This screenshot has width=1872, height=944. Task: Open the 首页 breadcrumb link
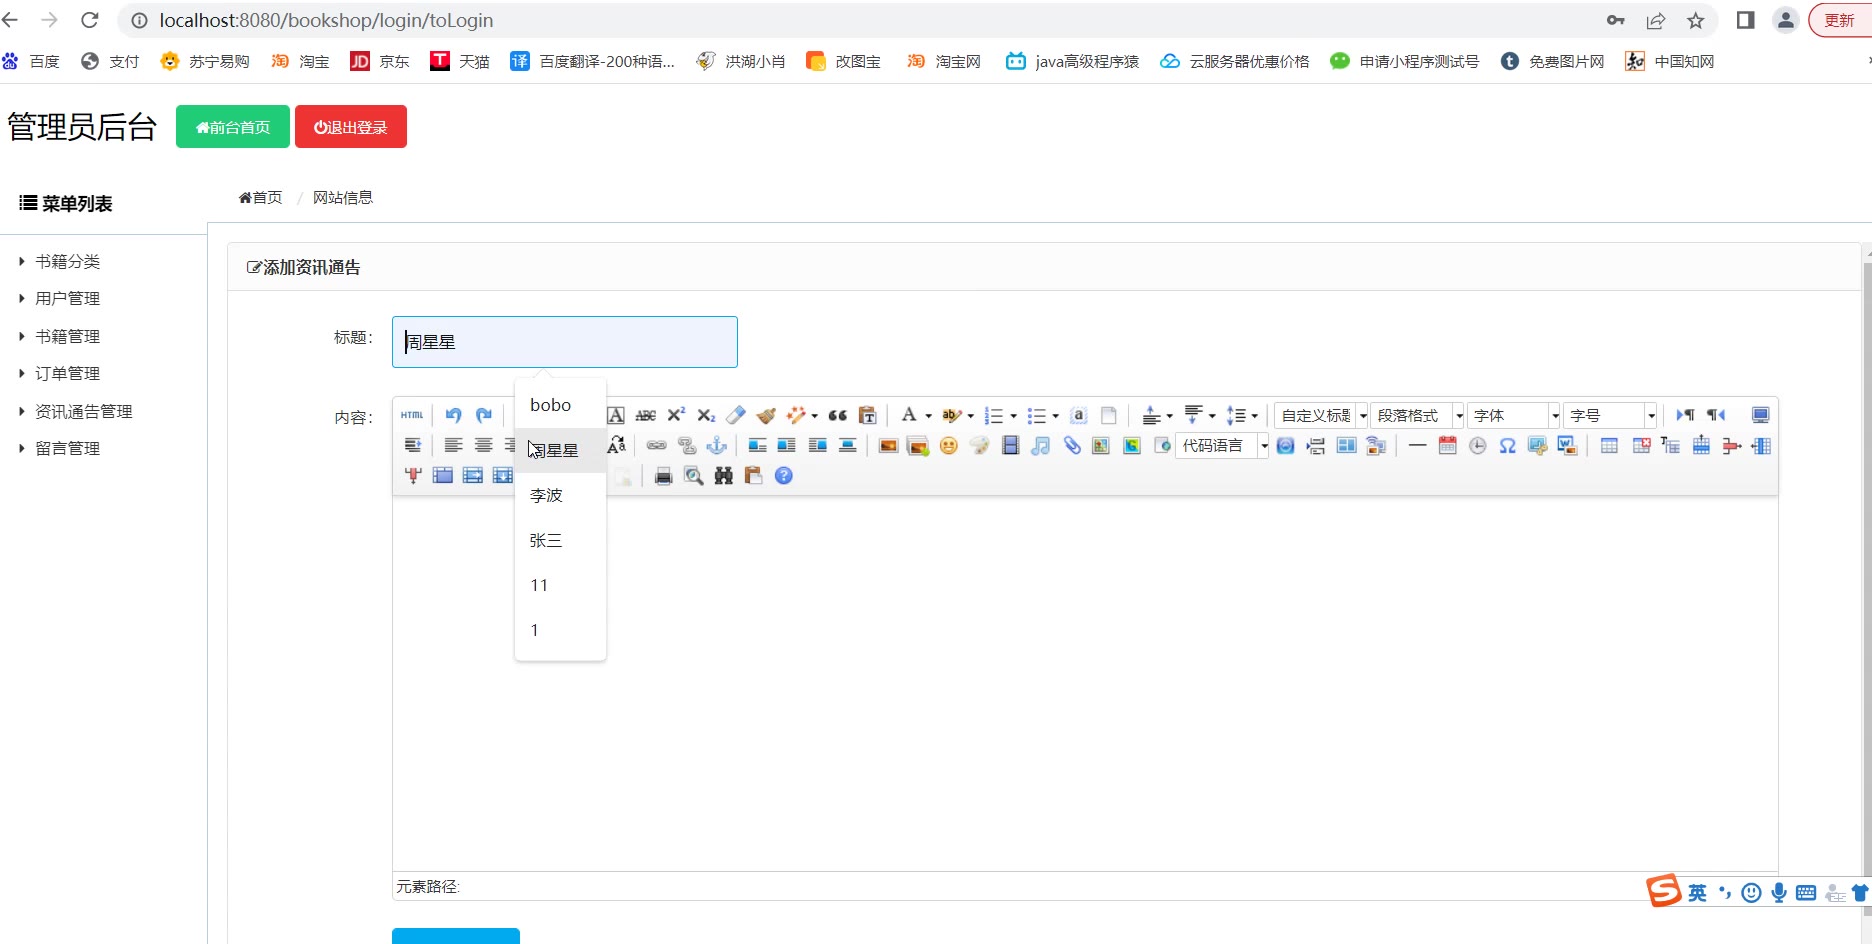(x=260, y=197)
